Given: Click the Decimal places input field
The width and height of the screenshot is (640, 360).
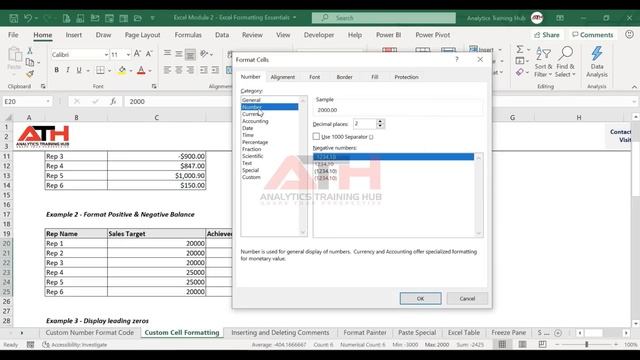Looking at the screenshot, I should tap(364, 124).
